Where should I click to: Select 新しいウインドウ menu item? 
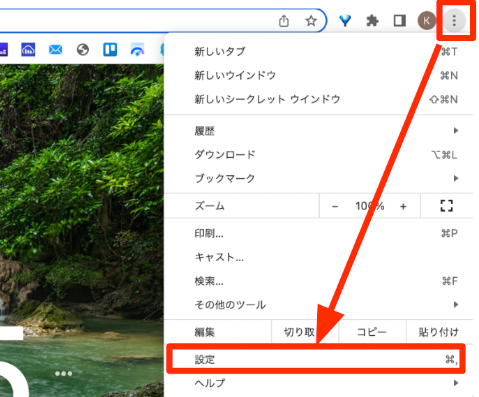pyautogui.click(x=319, y=75)
